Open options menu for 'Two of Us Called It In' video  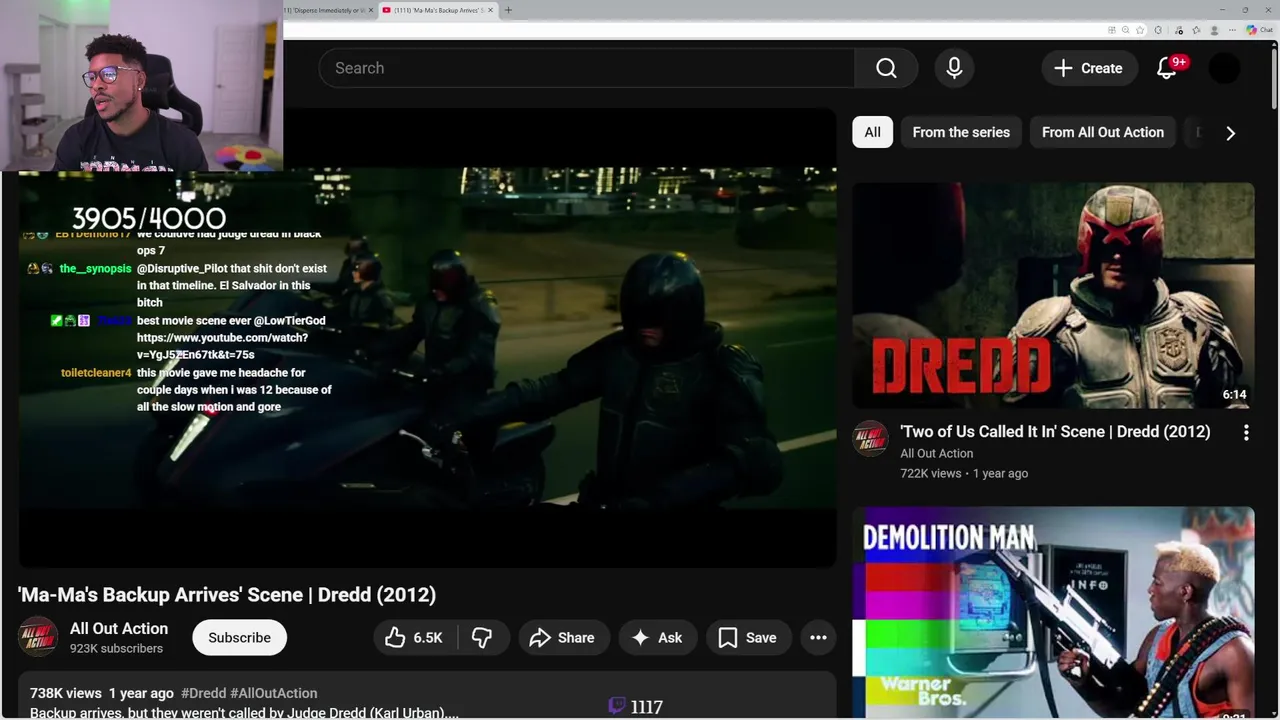[1246, 433]
